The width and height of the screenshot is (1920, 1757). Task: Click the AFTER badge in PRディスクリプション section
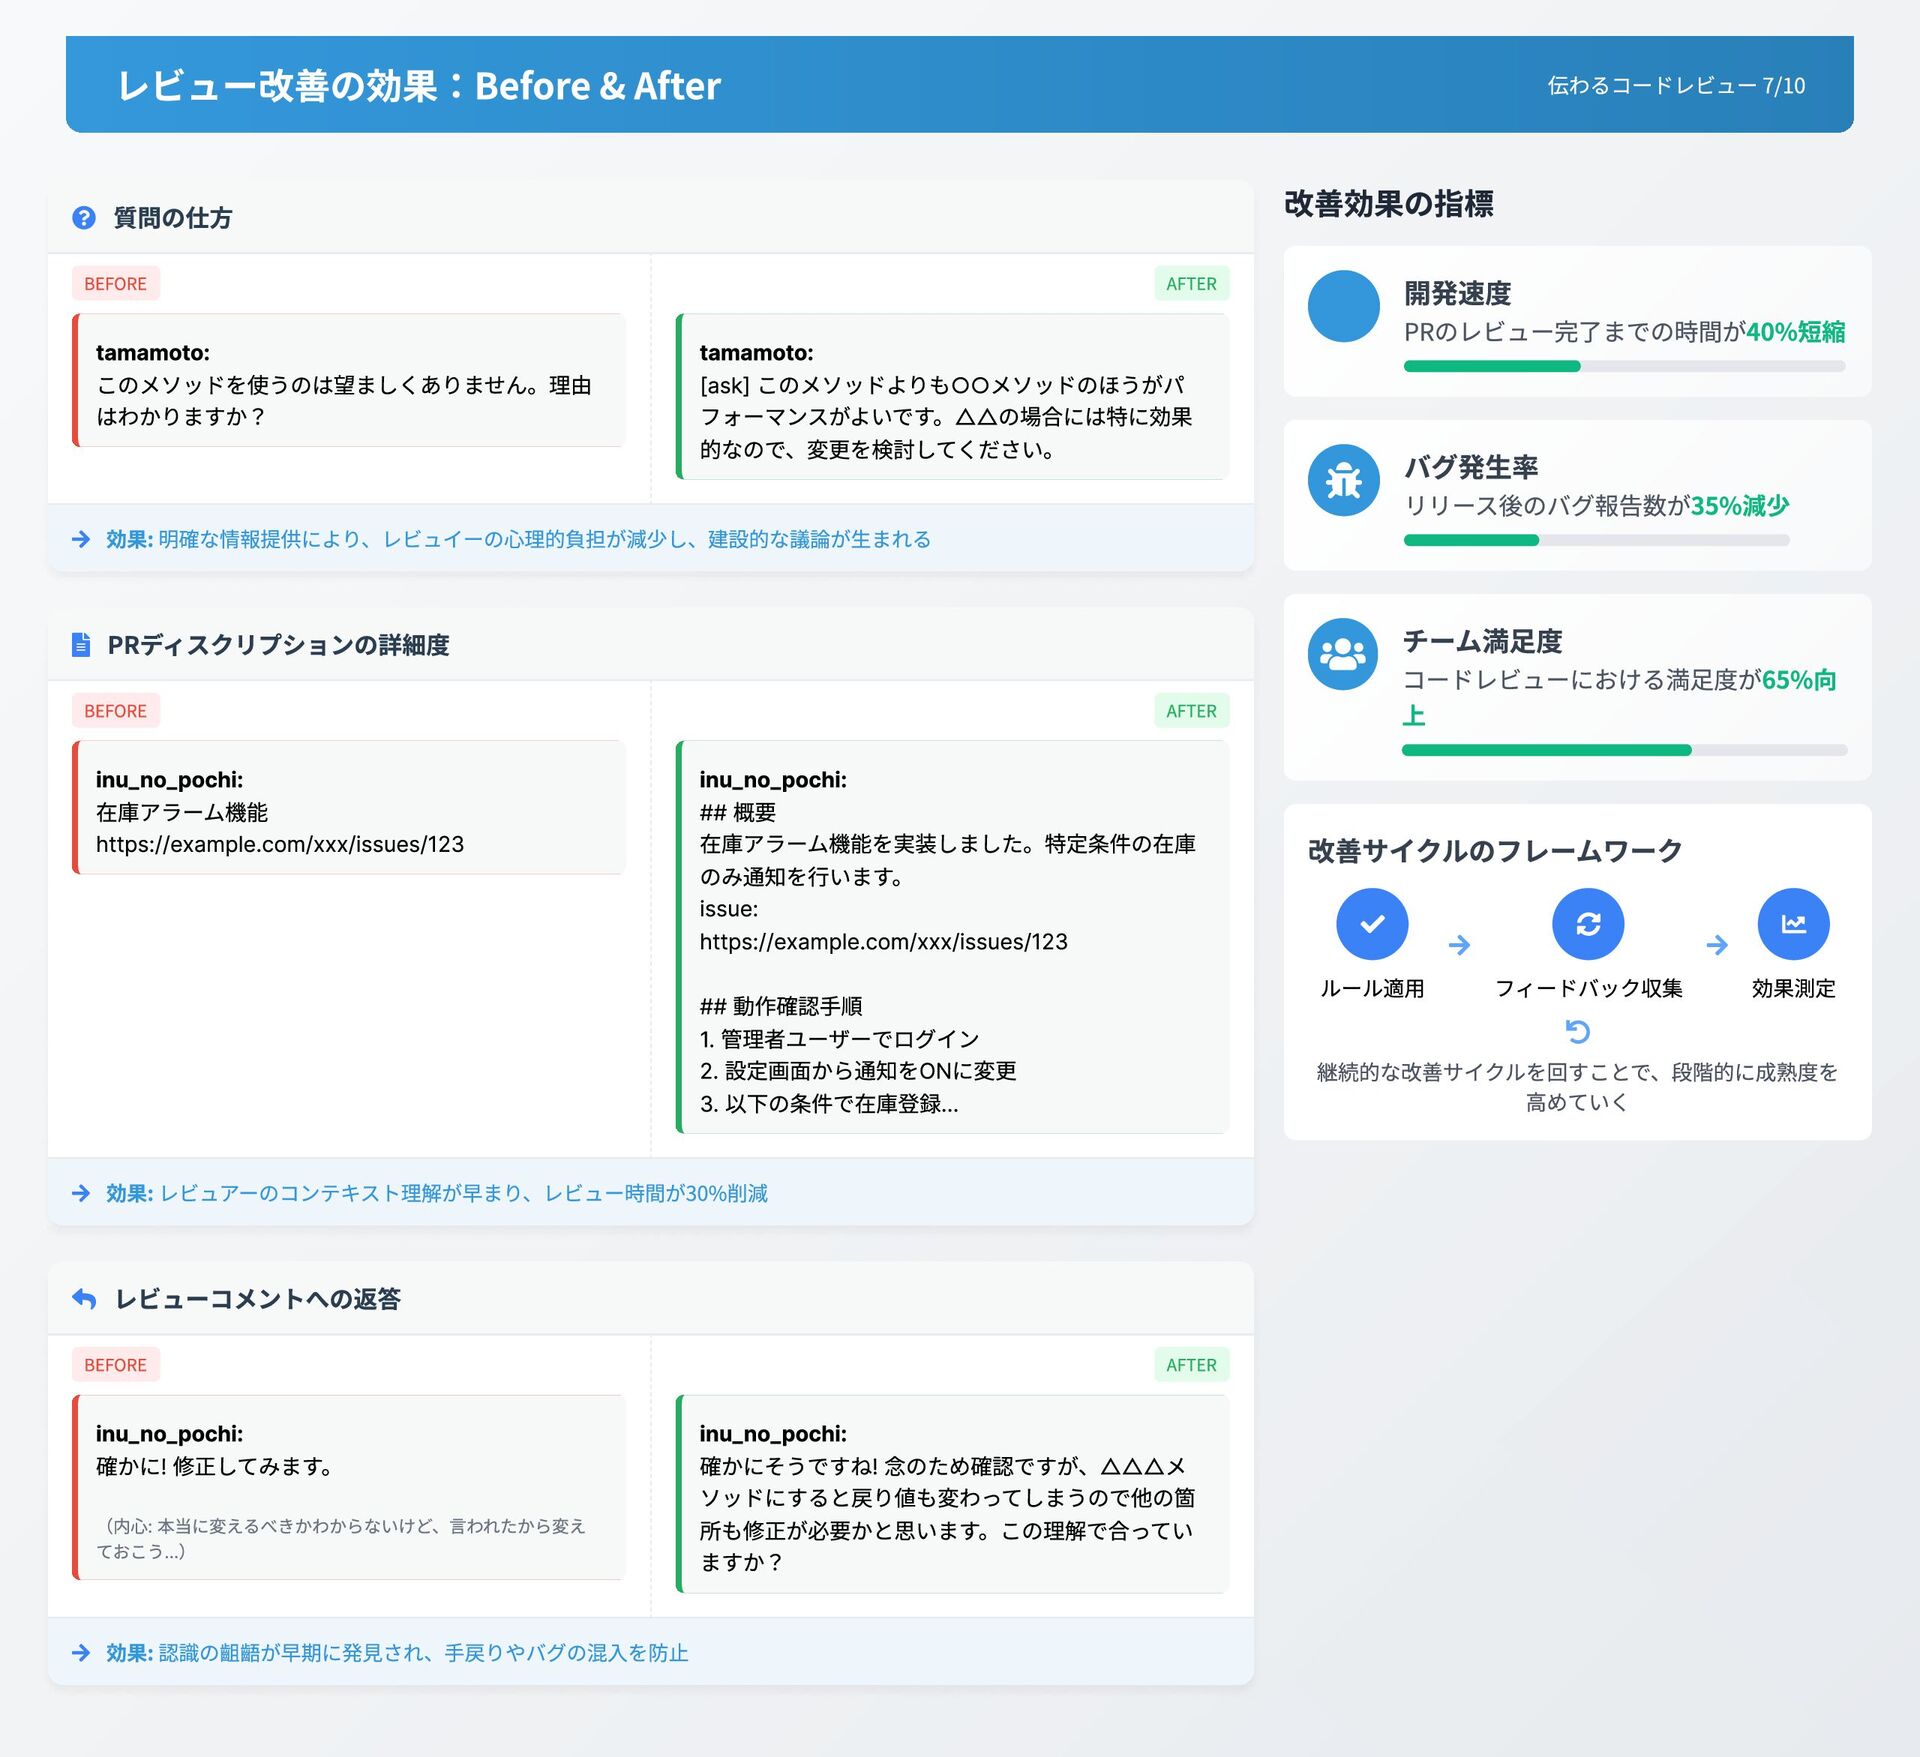click(x=1191, y=711)
